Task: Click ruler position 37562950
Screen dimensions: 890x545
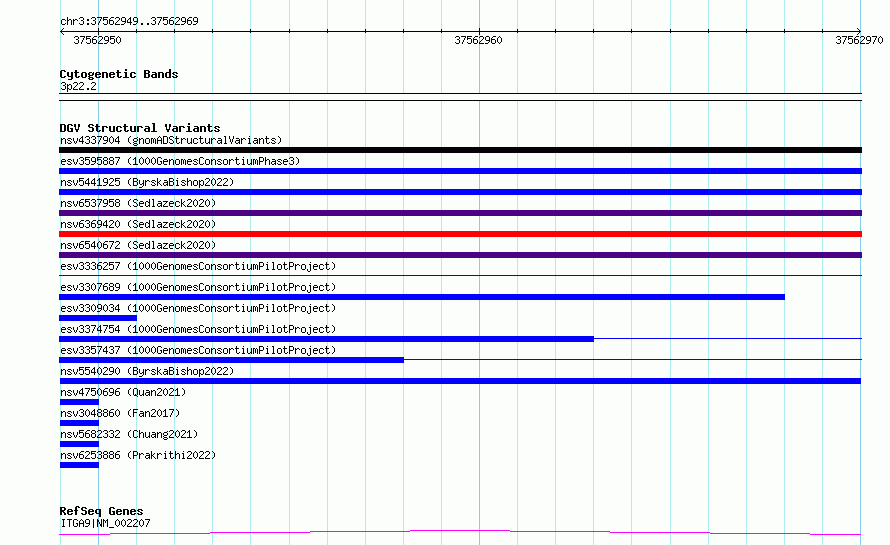Action: (x=98, y=40)
